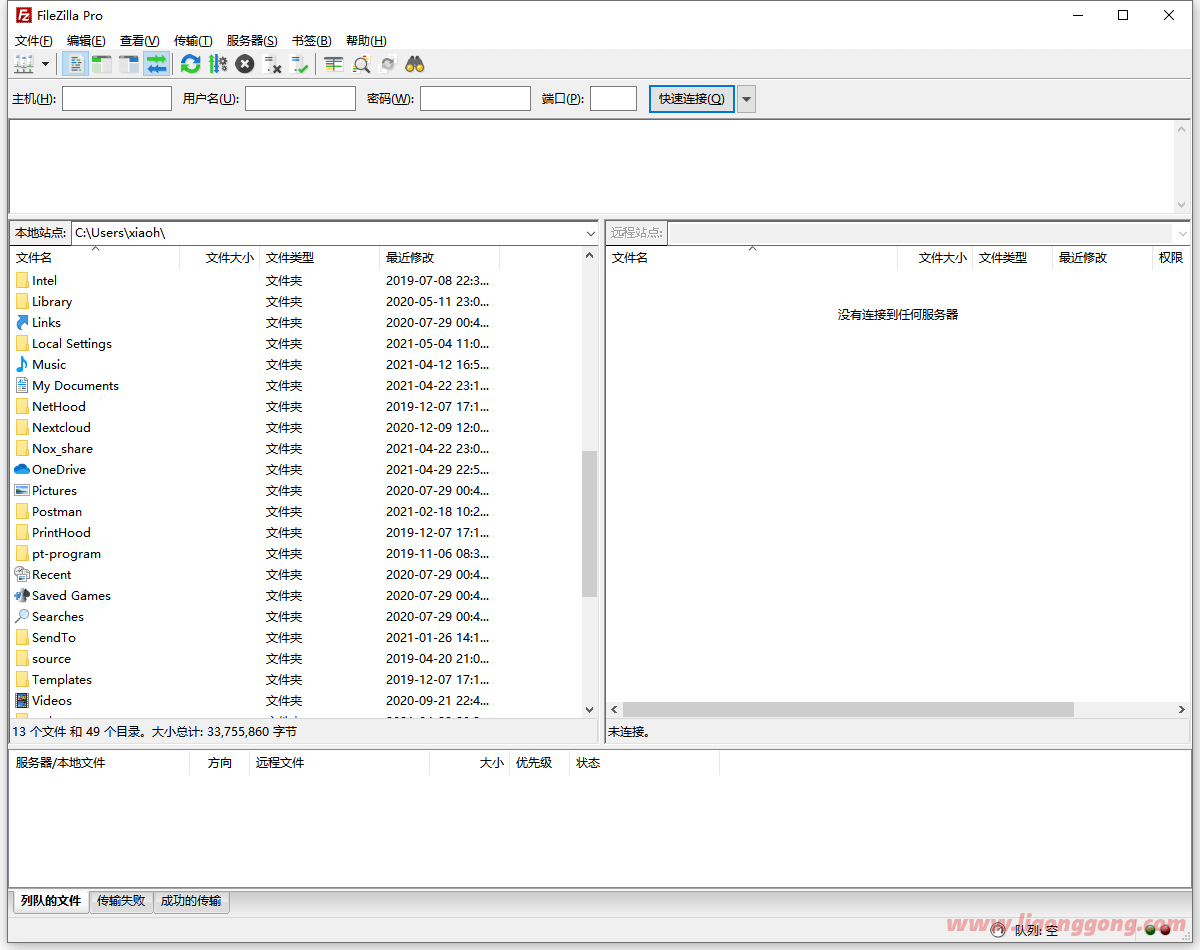Open the 书签(B) menu
The height and width of the screenshot is (950, 1200).
311,41
